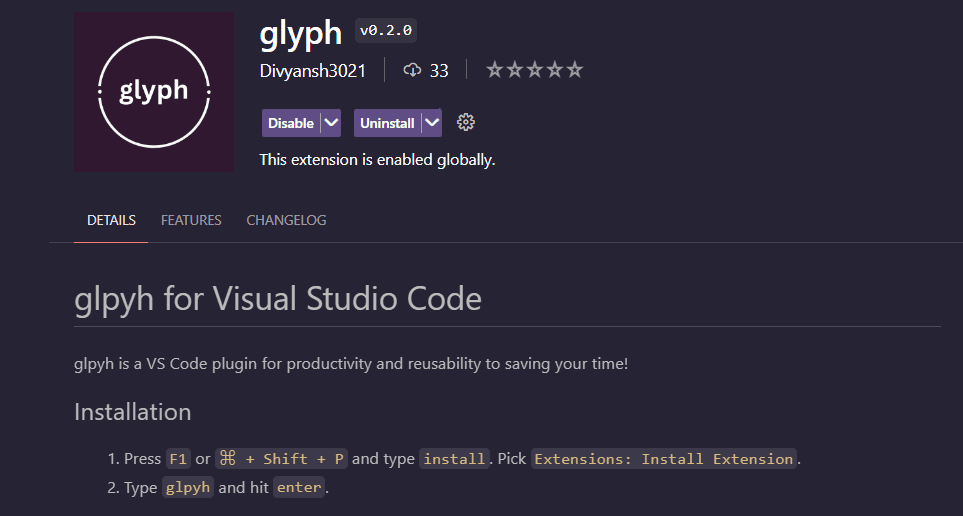
Task: Expand the Uninstall dropdown arrow
Action: pos(432,123)
